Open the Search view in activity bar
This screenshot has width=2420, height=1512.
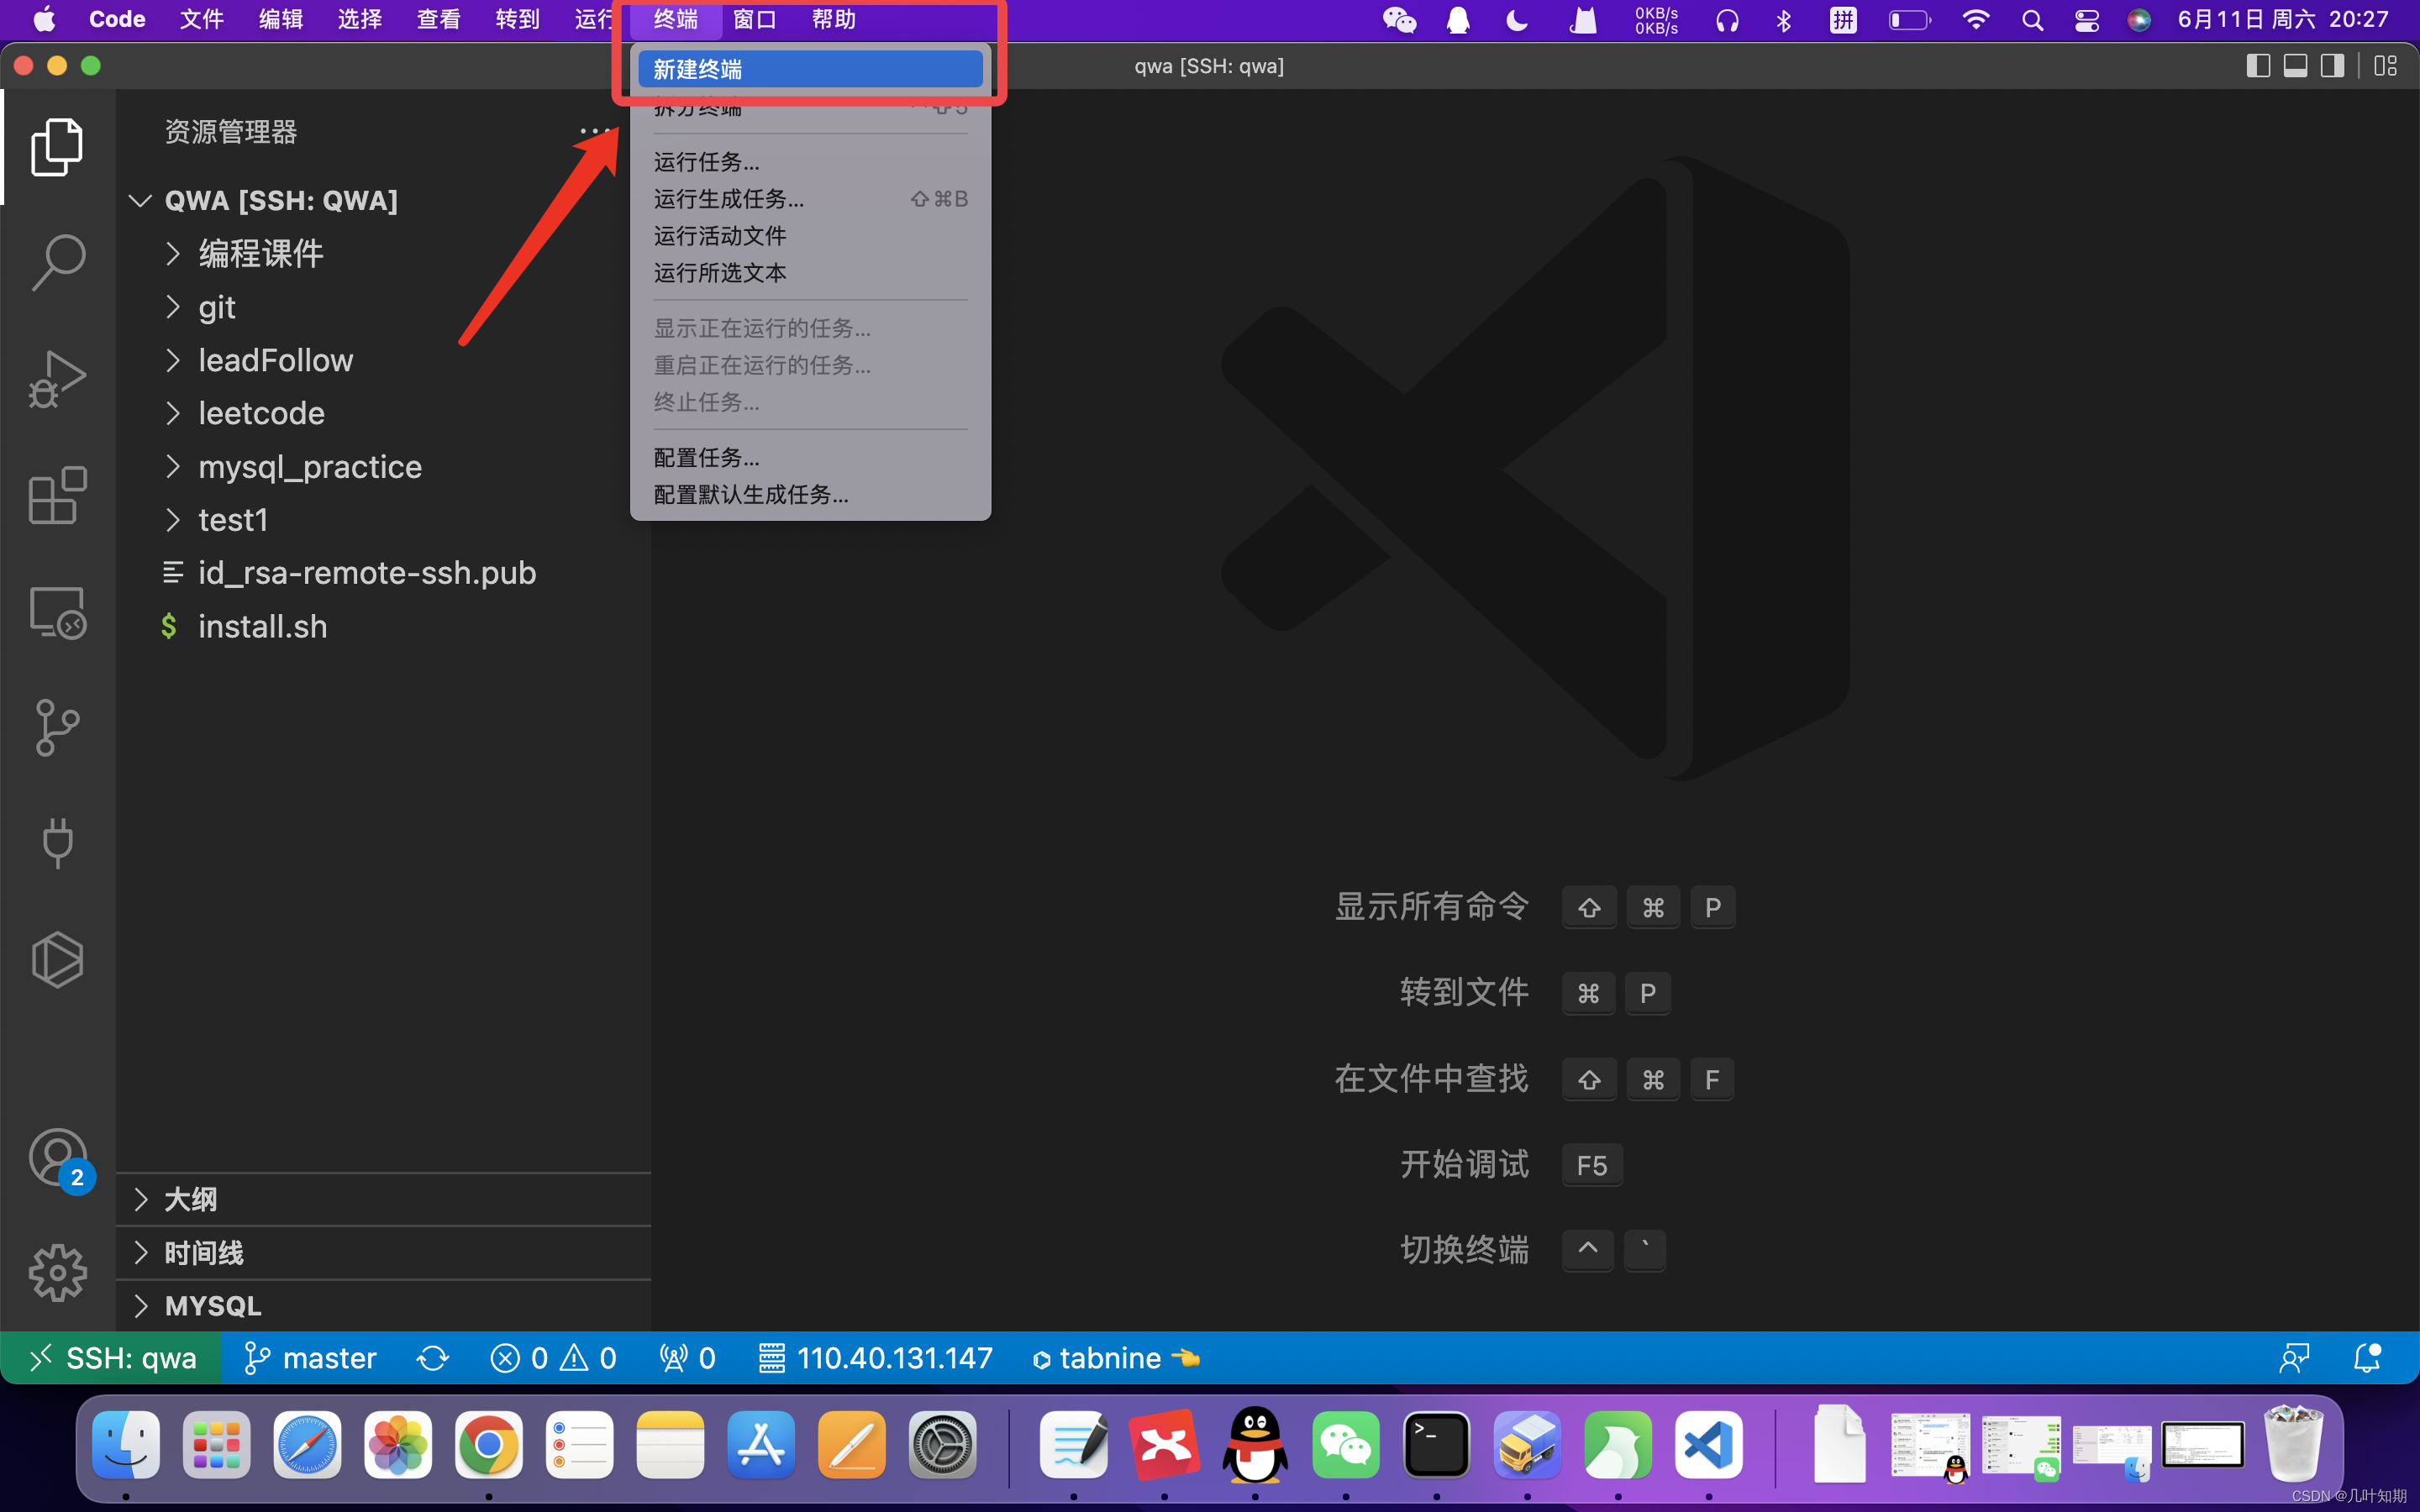click(x=57, y=262)
